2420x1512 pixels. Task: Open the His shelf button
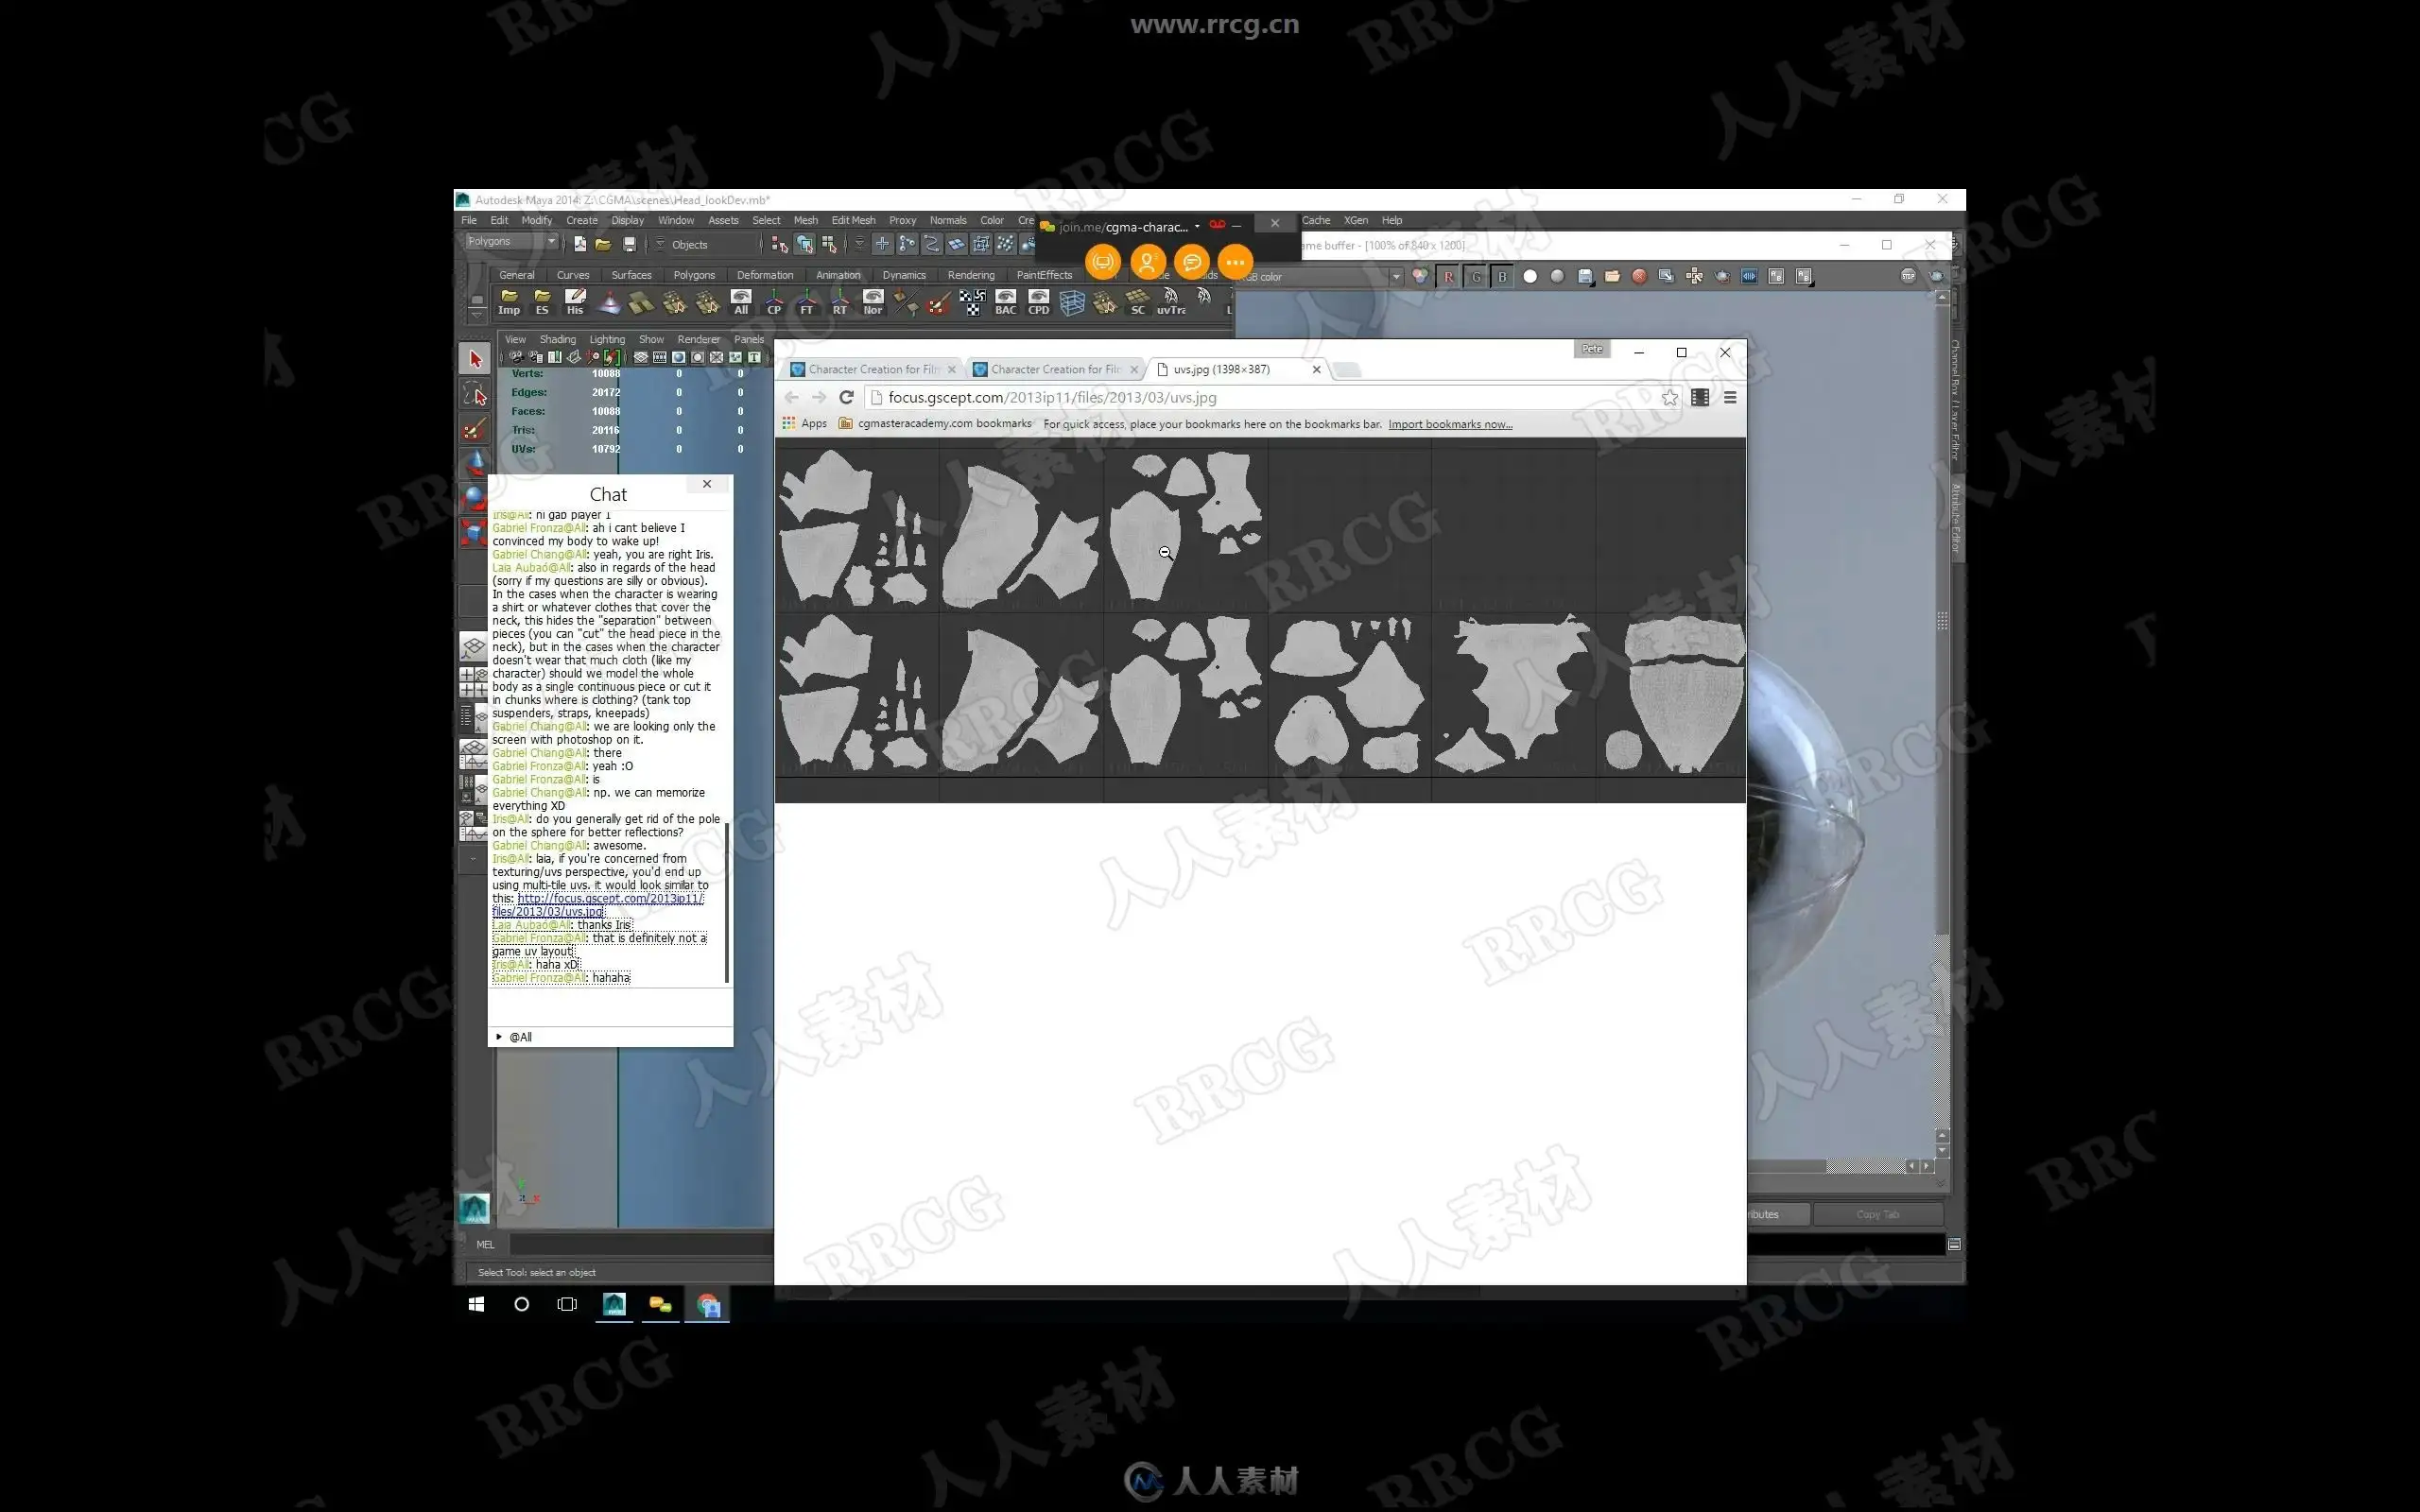[575, 302]
